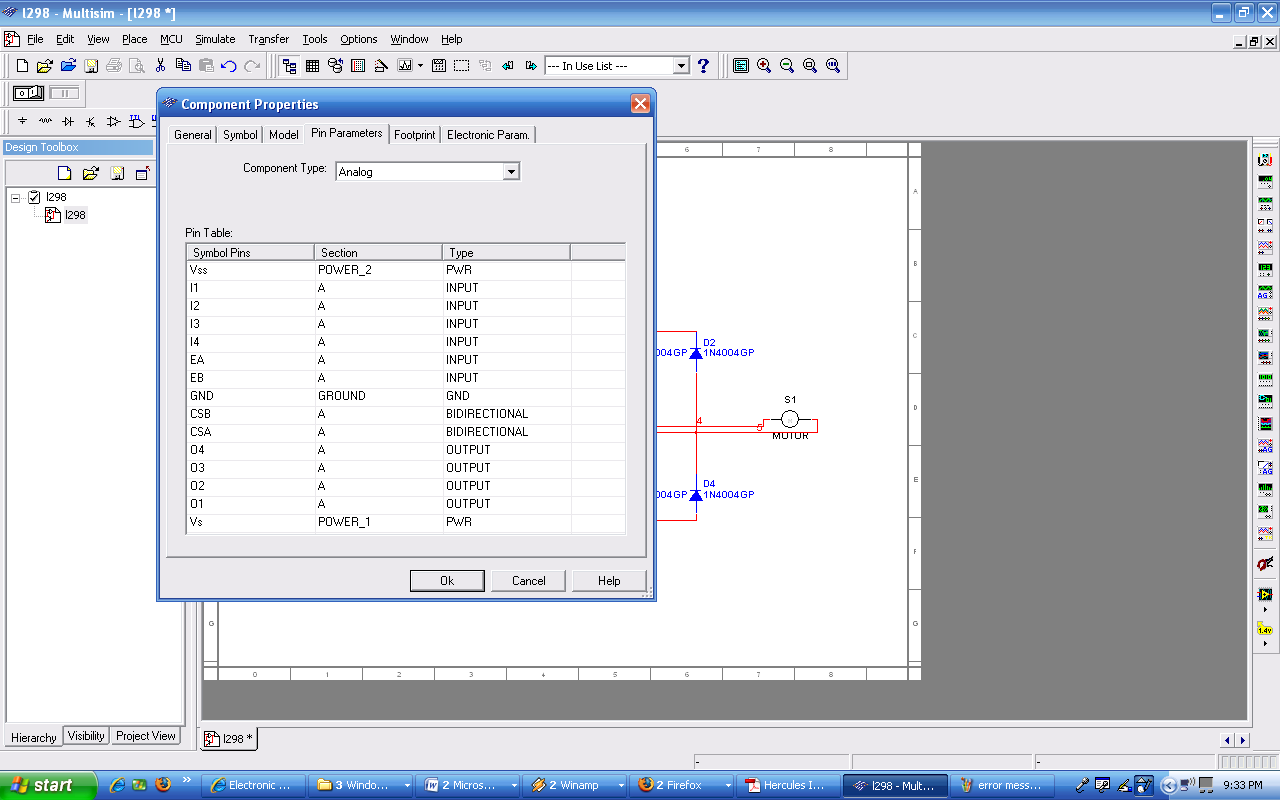The height and width of the screenshot is (800, 1280).
Task: Select the Visibility tab in Design Toolbox
Action: (x=86, y=736)
